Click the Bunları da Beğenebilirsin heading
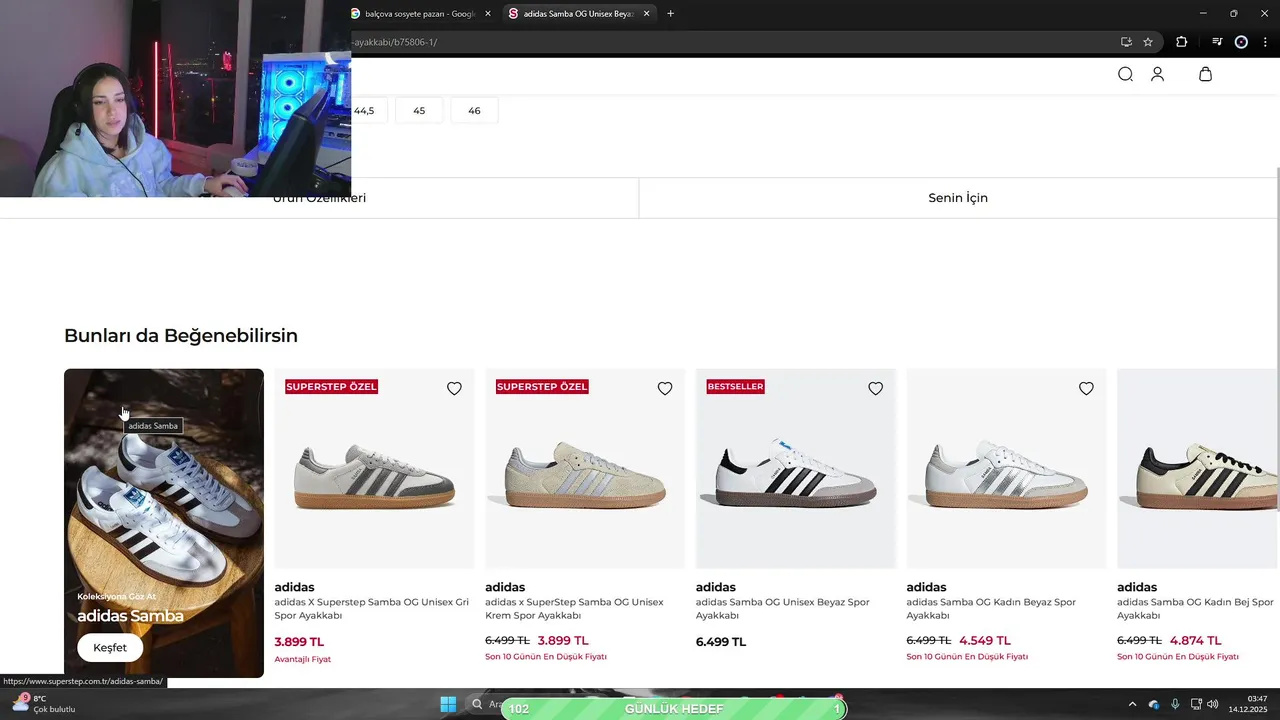 pyautogui.click(x=181, y=336)
